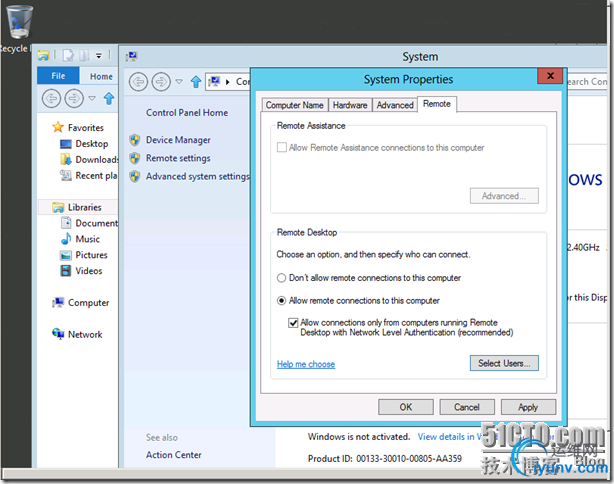Click Cancel in System Properties
The height and width of the screenshot is (484, 614).
click(467, 407)
